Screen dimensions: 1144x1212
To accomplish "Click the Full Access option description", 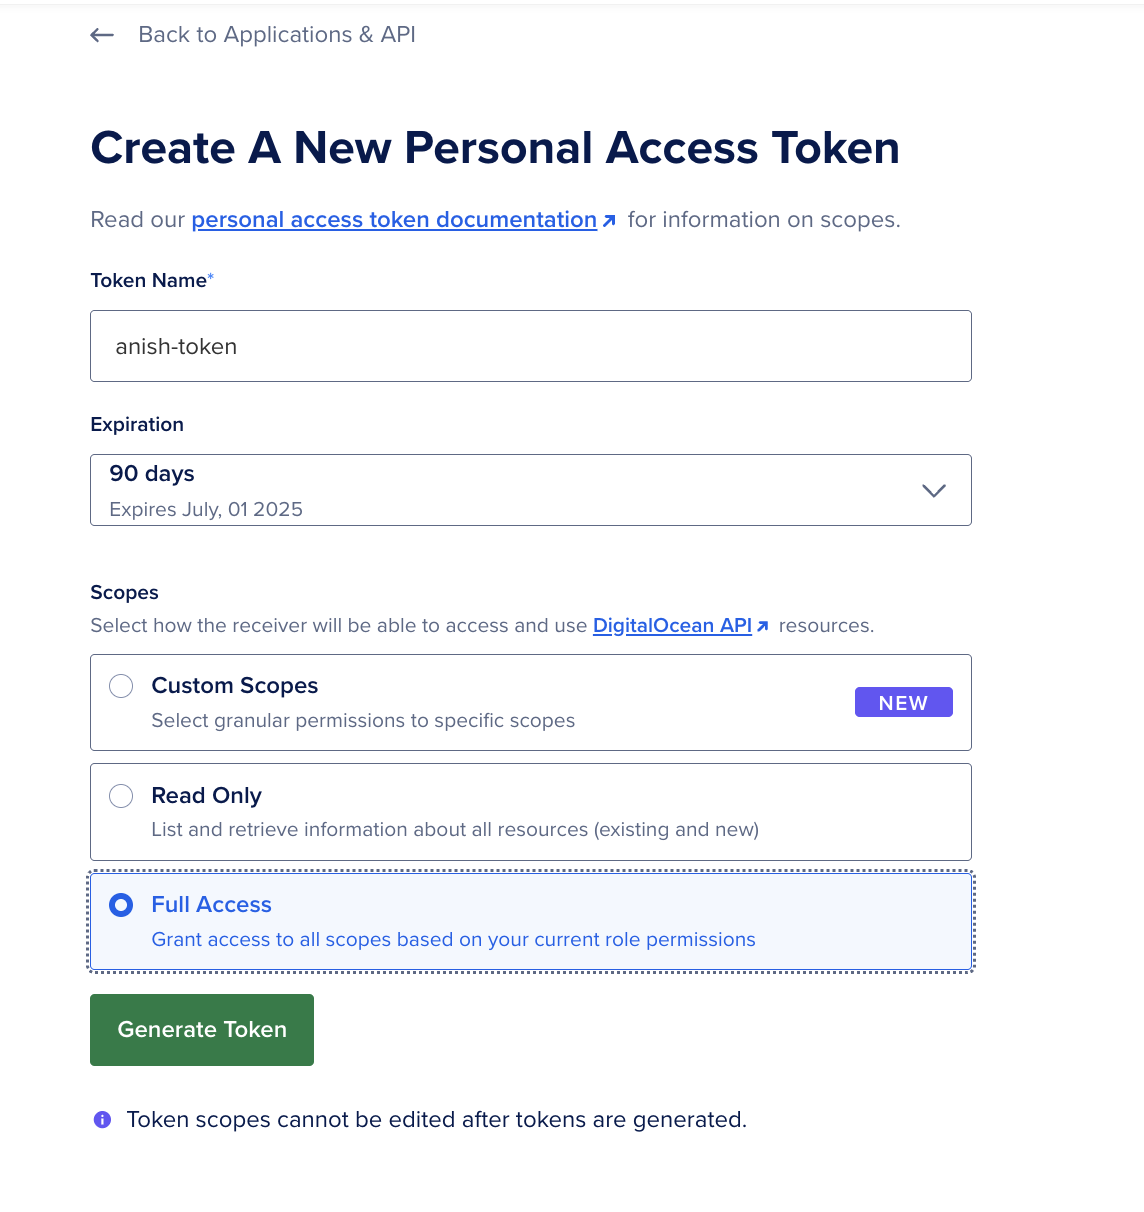I will [453, 940].
